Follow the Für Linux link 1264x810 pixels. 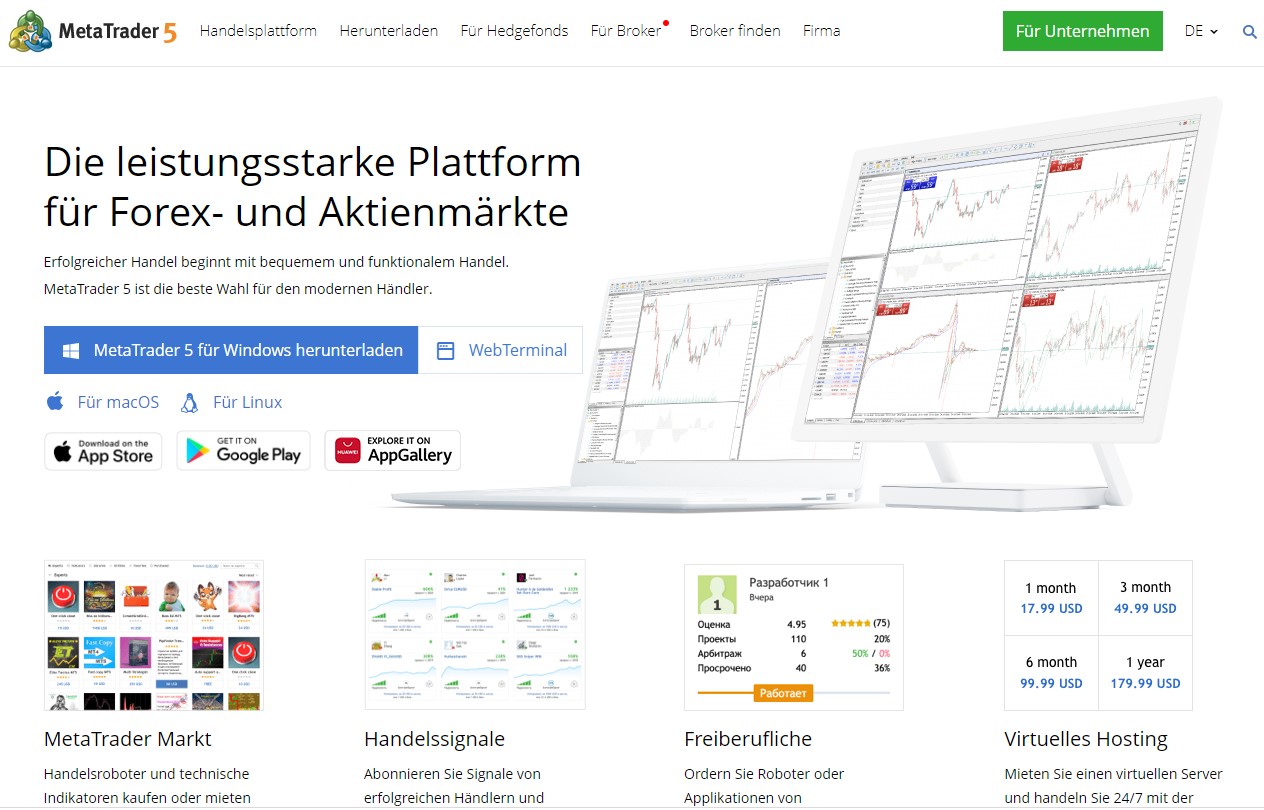[248, 402]
